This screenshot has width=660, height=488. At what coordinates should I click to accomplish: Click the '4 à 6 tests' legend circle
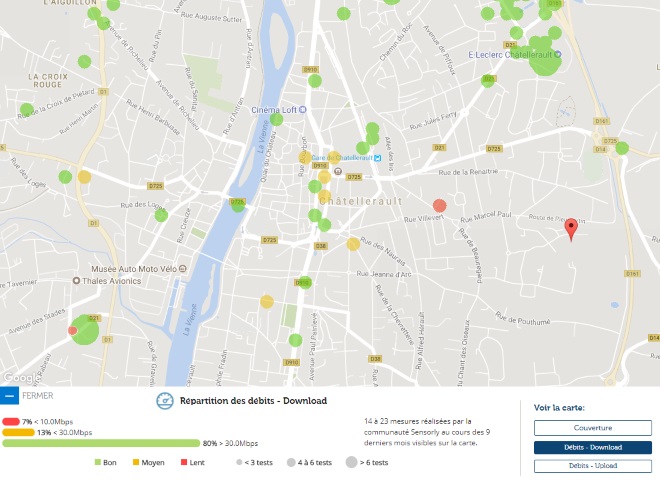[x=291, y=462]
